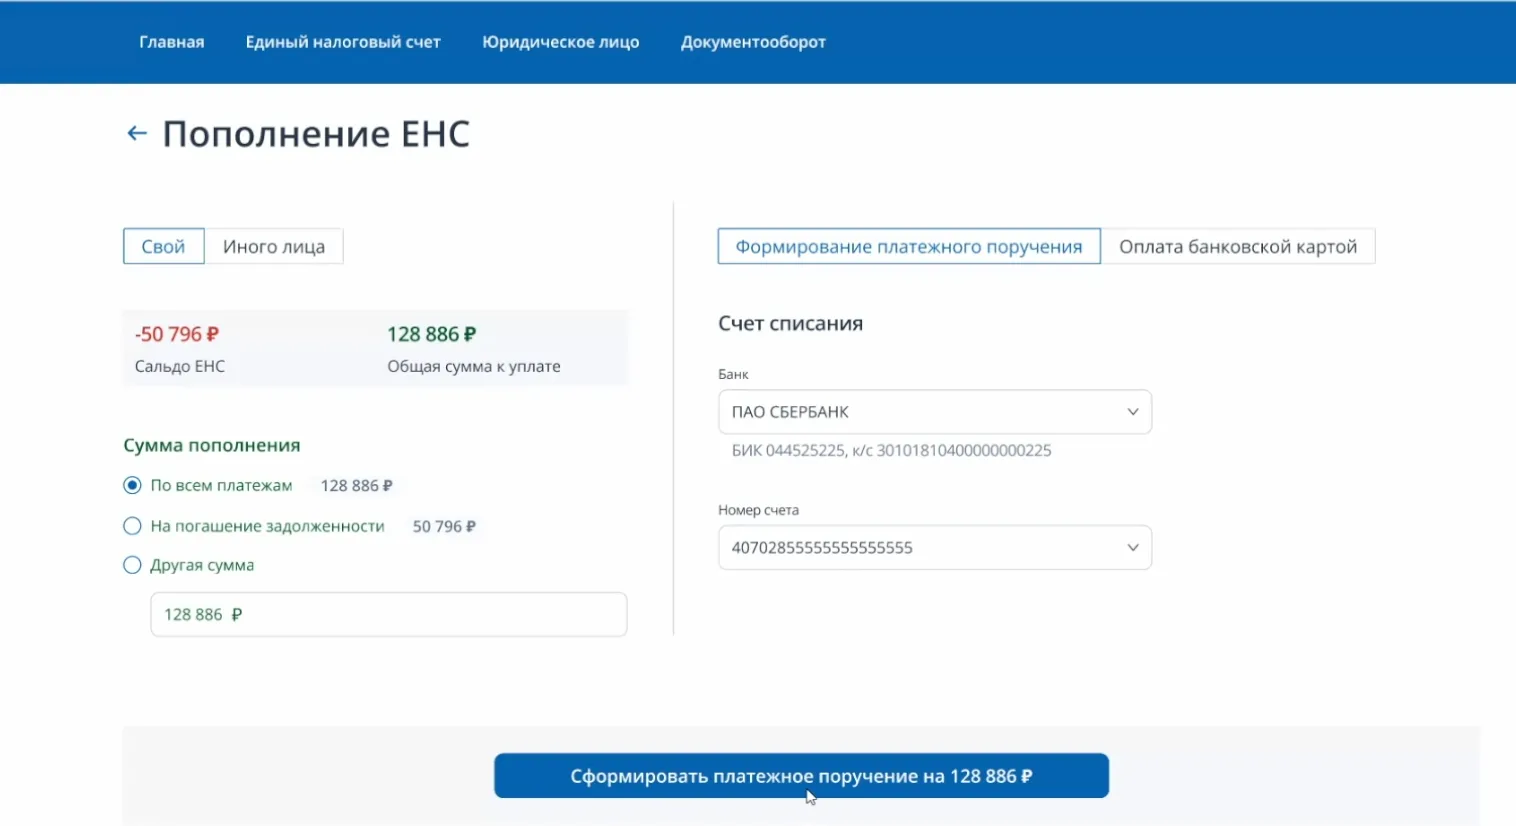The width and height of the screenshot is (1516, 826).
Task: Open the Главная menu item
Action: tap(171, 42)
